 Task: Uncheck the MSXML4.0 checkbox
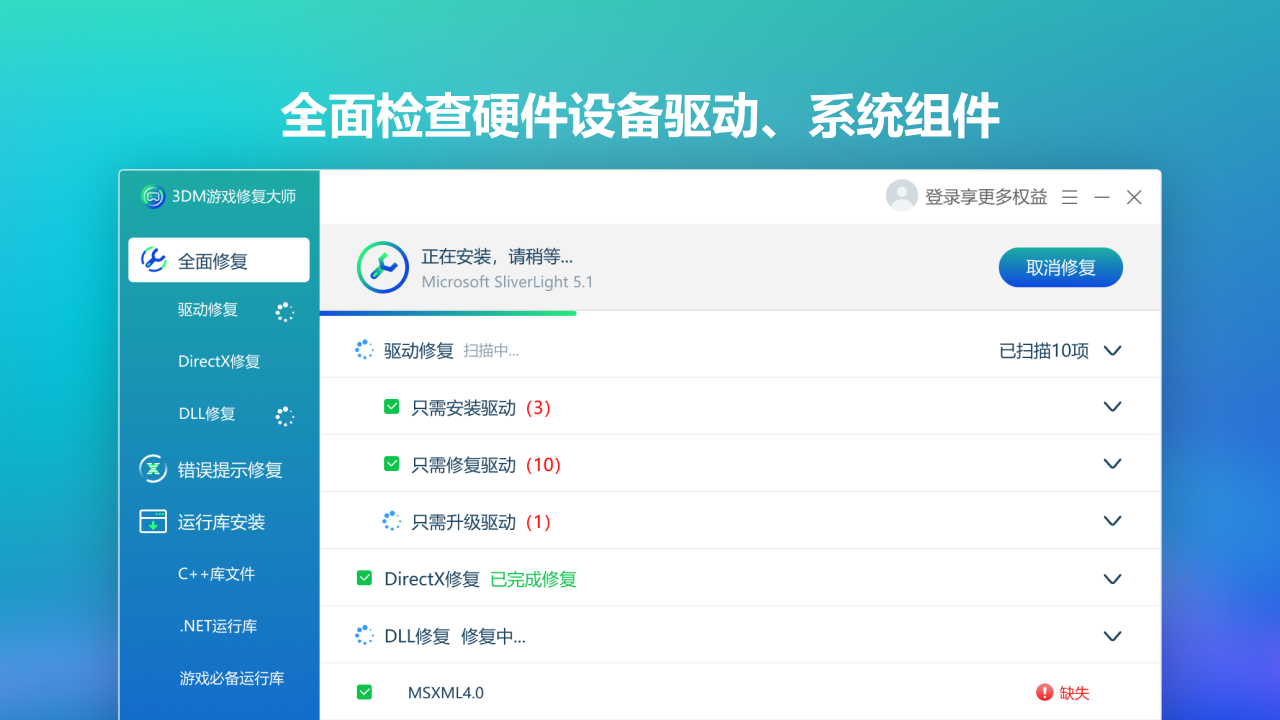coord(364,692)
